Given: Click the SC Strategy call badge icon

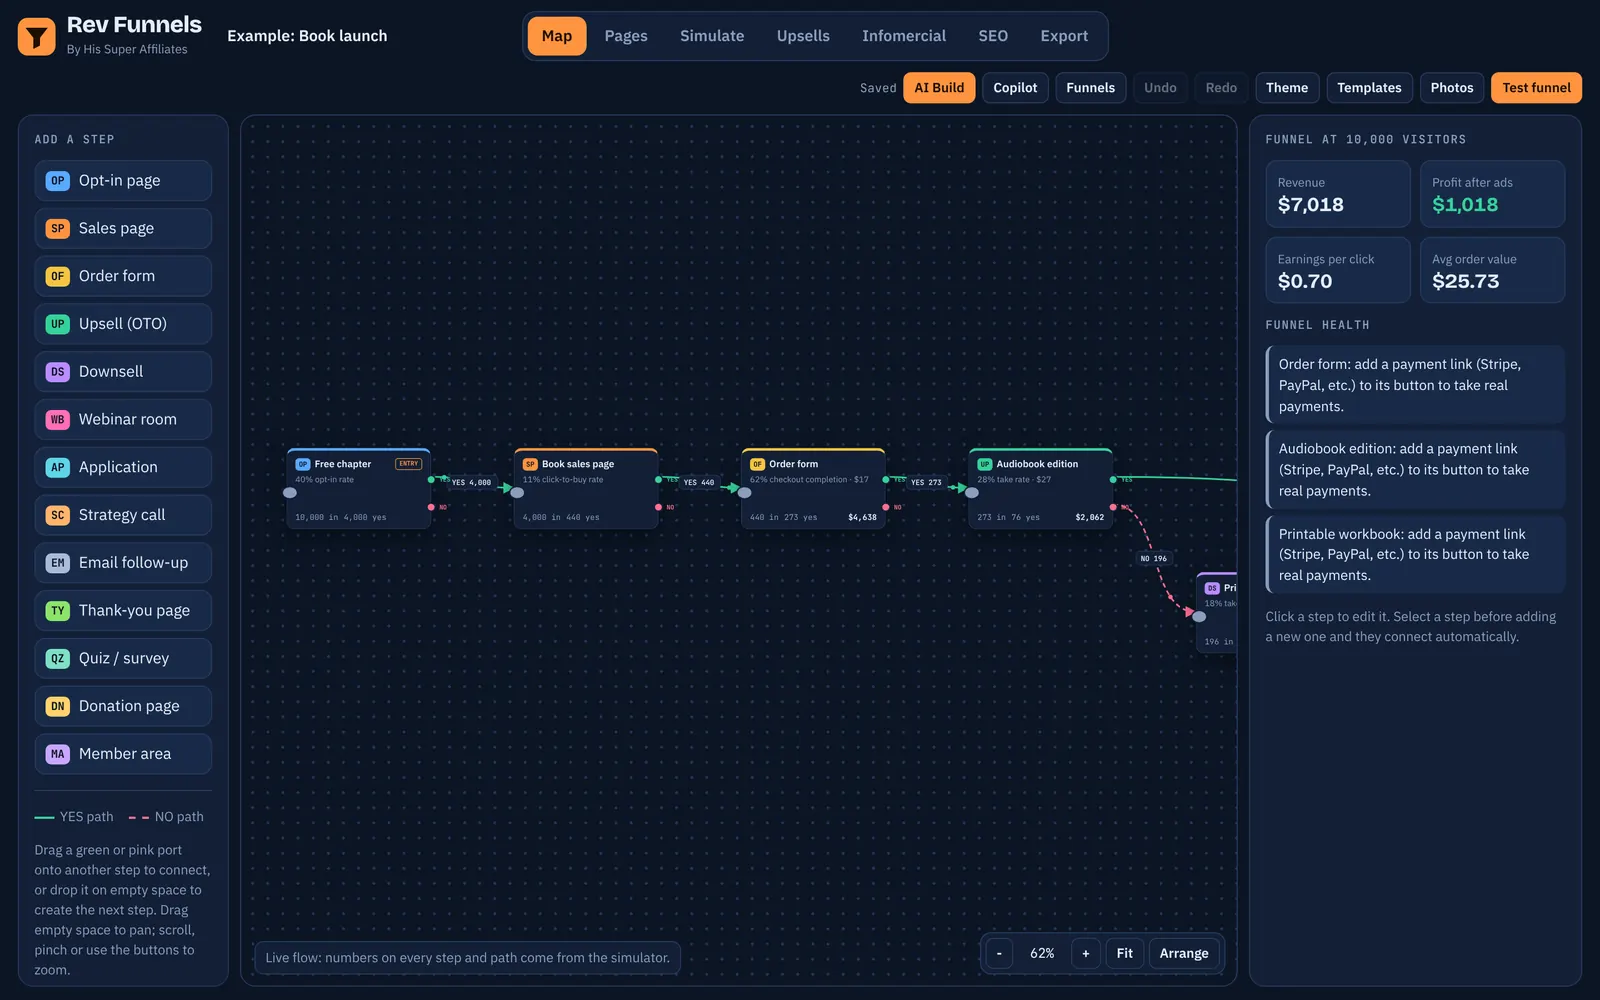Looking at the screenshot, I should [58, 515].
